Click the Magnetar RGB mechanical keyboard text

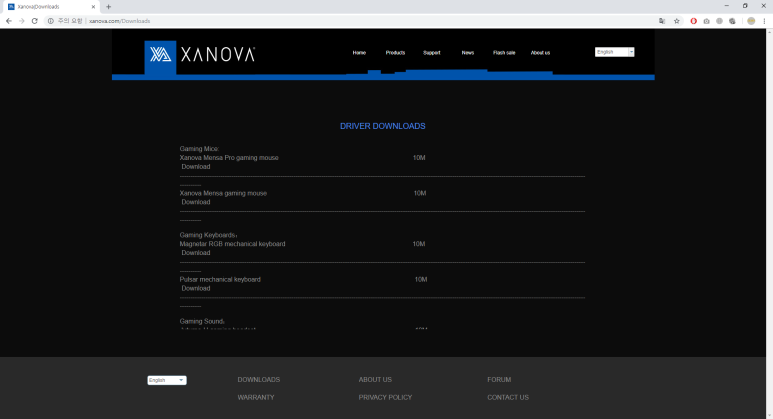232,244
